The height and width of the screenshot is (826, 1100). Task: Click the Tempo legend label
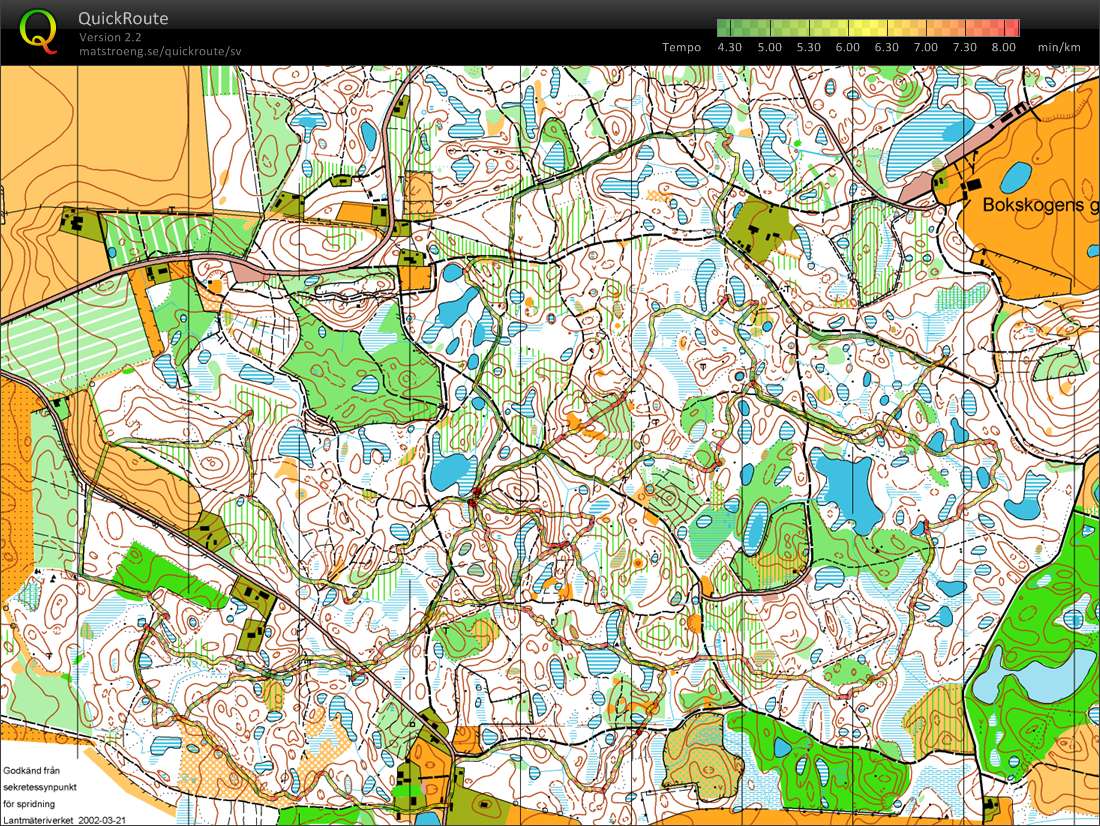tap(681, 47)
